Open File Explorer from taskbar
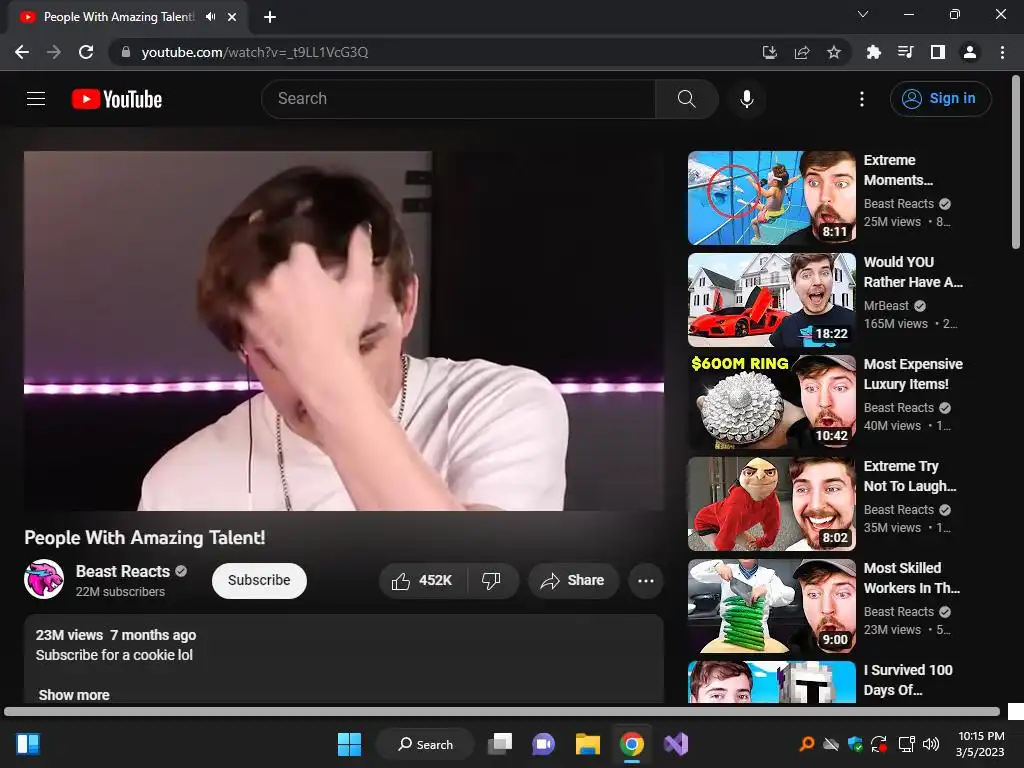 588,744
